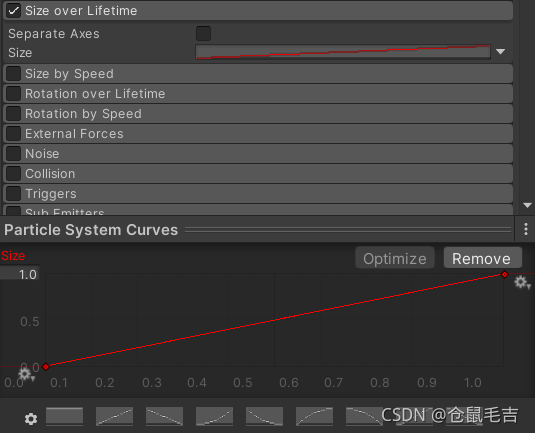535x433 pixels.
Task: Apply the linear descending curve preset
Action: [x=164, y=416]
